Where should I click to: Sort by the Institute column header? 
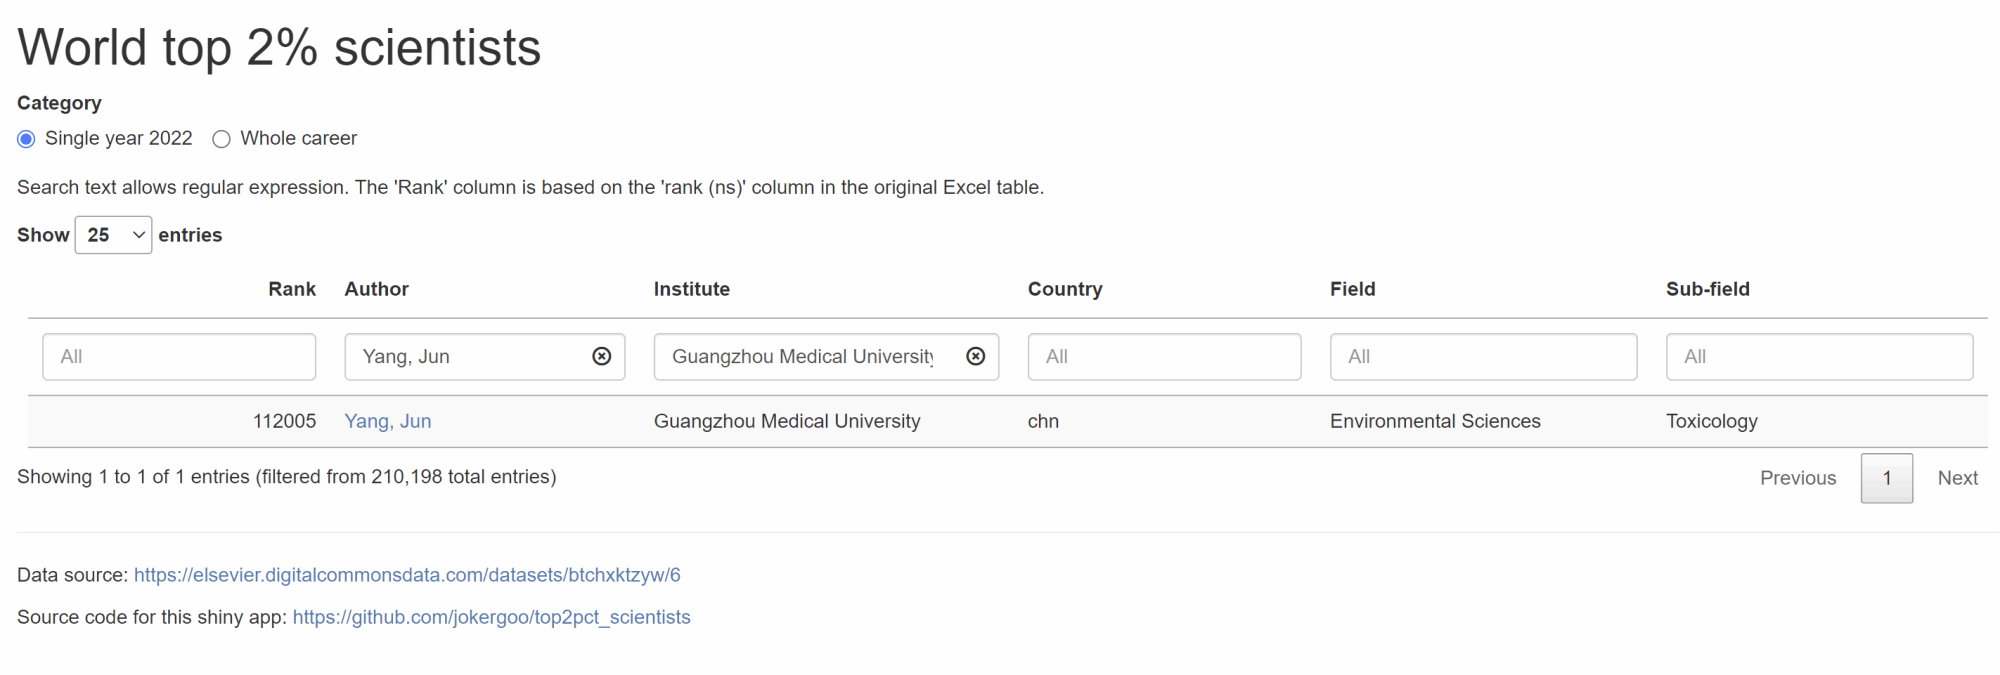tap(692, 289)
